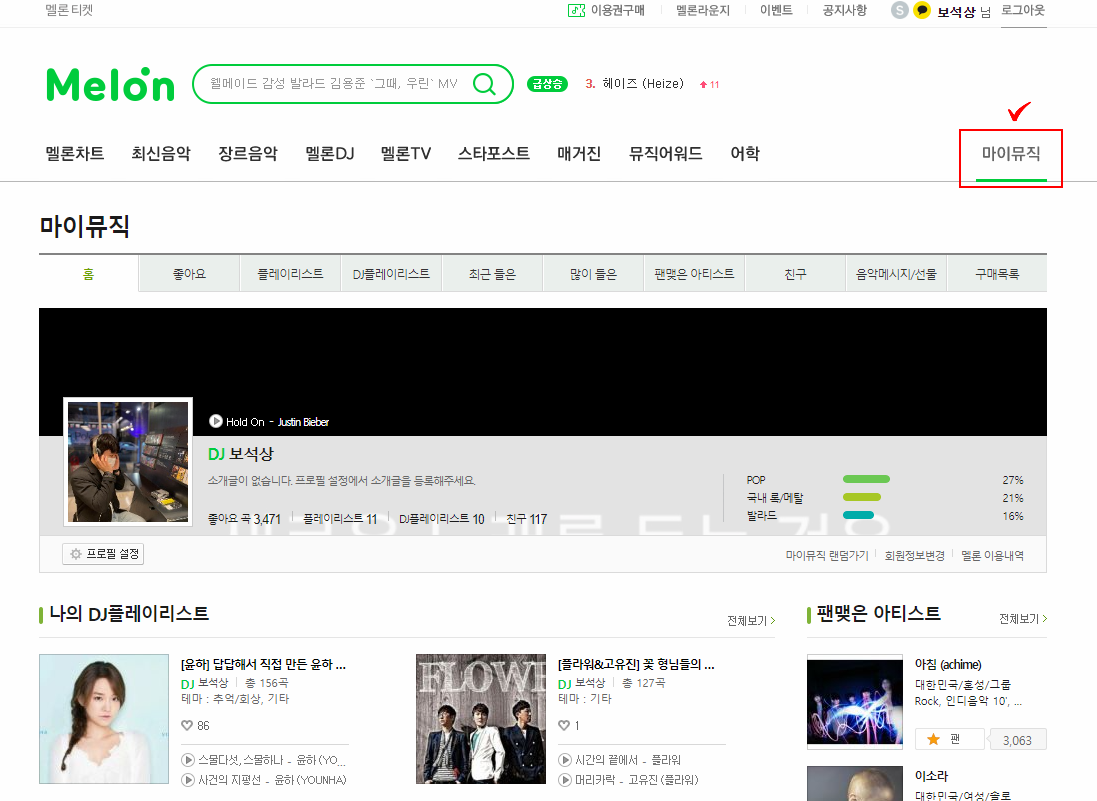Open 전체보기 for 팬맺은 아티스트
Viewport: 1097px width, 801px height.
click(1023, 618)
